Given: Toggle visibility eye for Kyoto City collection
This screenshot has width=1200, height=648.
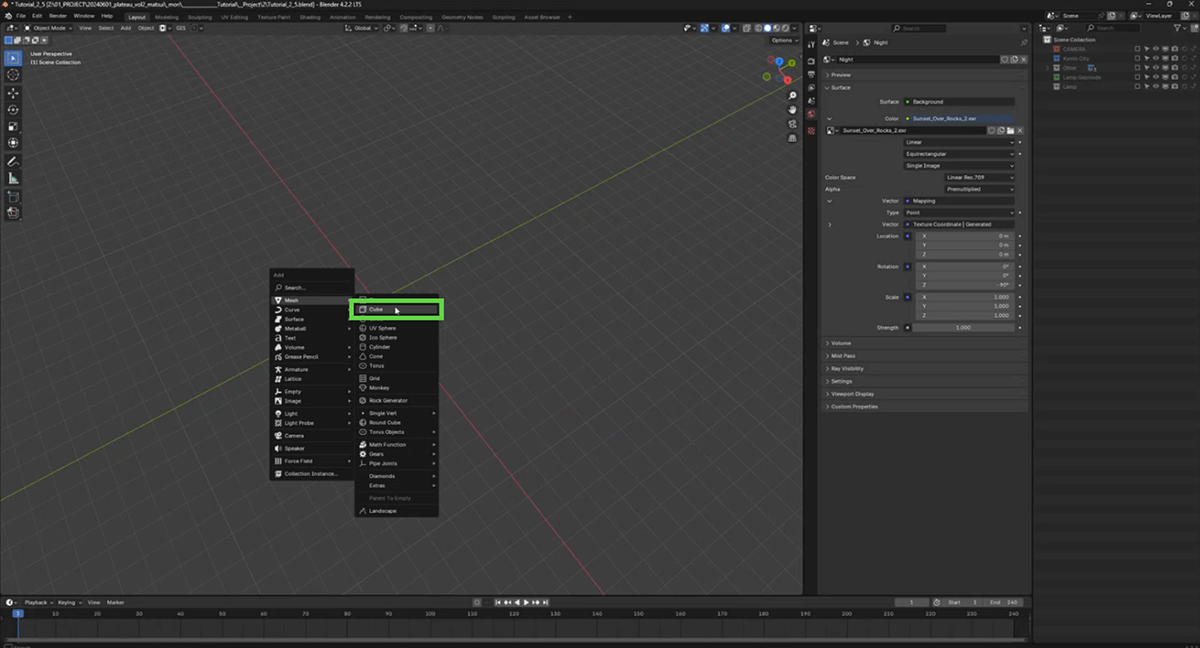Looking at the screenshot, I should tap(1155, 58).
